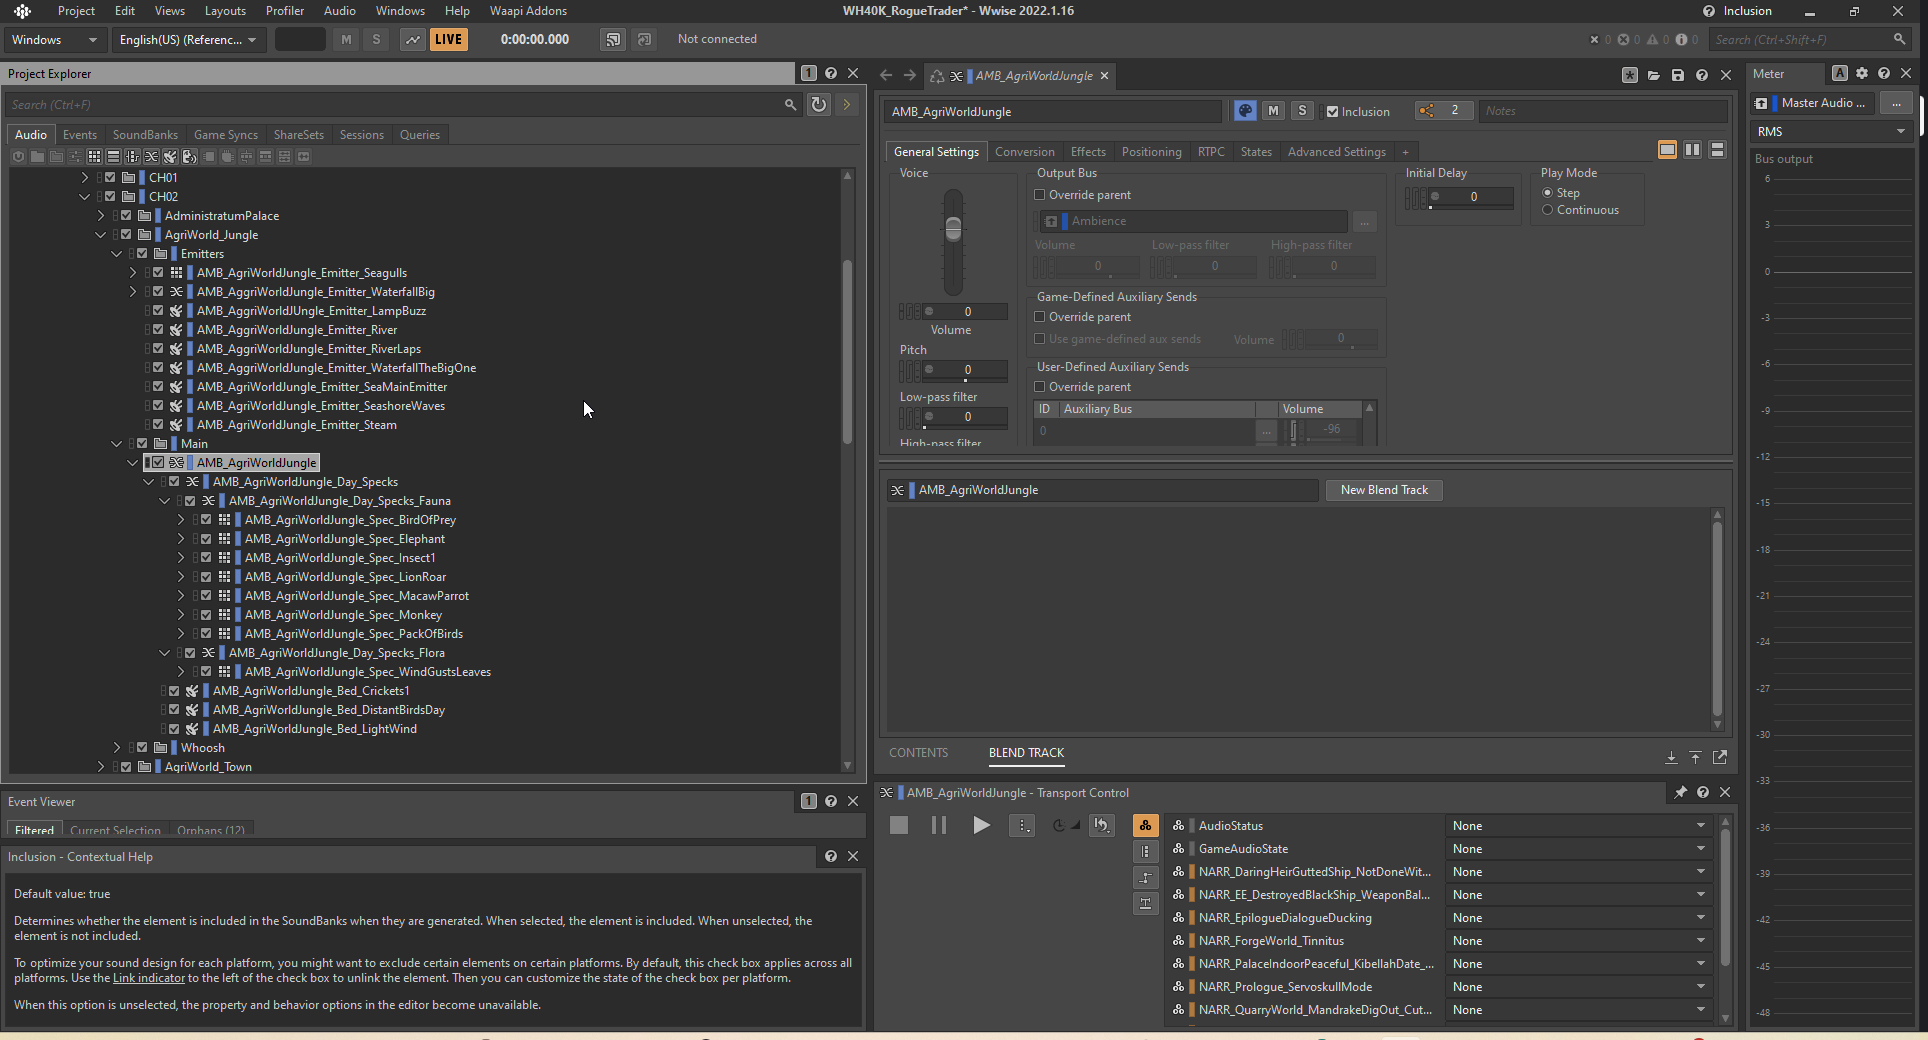Open the references share icon showing 2
The height and width of the screenshot is (1040, 1928).
coord(1443,111)
